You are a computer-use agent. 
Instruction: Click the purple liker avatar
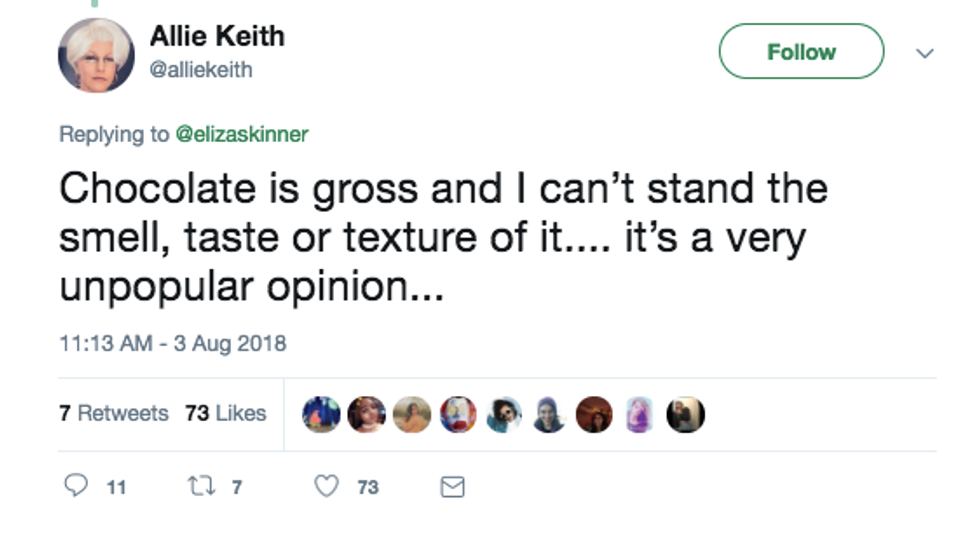[640, 414]
